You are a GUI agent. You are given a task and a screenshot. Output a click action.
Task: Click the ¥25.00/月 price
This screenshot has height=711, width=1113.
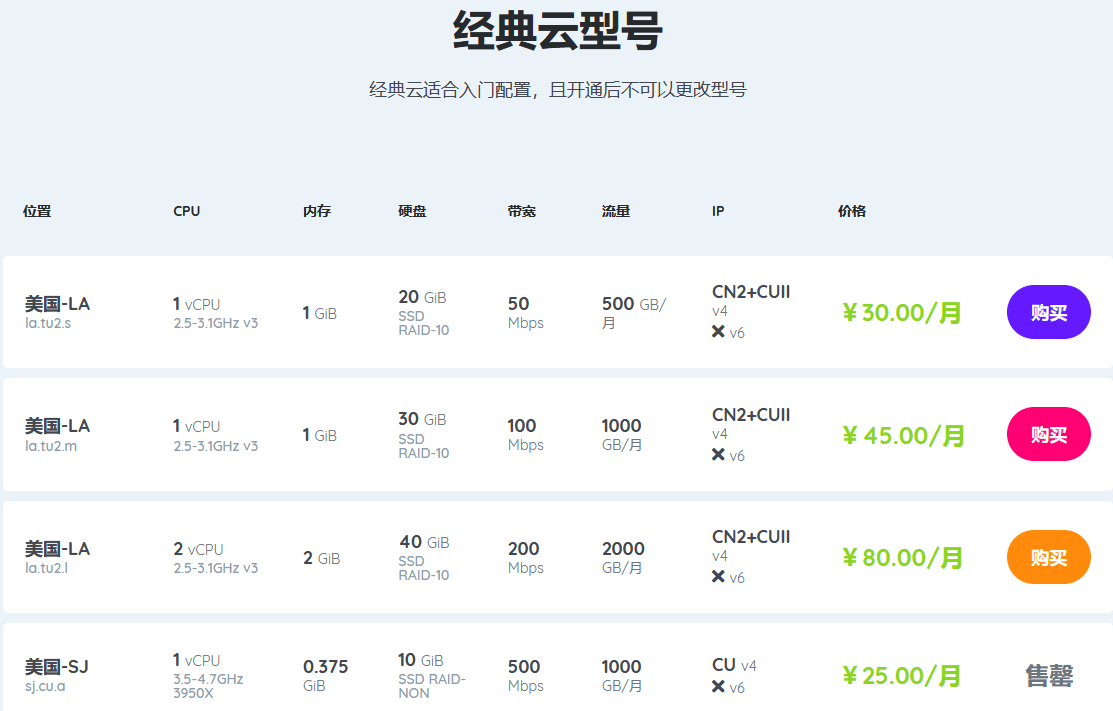pyautogui.click(x=901, y=676)
